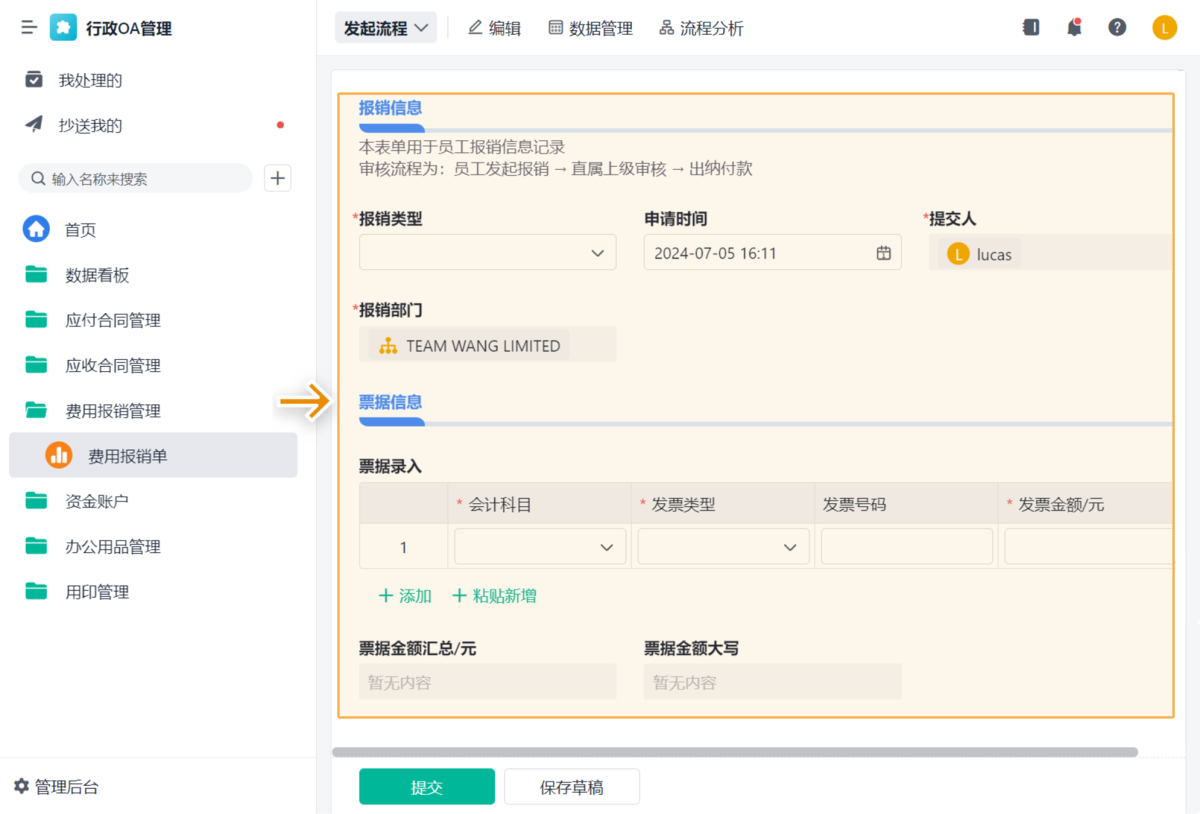This screenshot has width=1200, height=814.
Task: Open the notebook icon in top bar
Action: 1031,28
